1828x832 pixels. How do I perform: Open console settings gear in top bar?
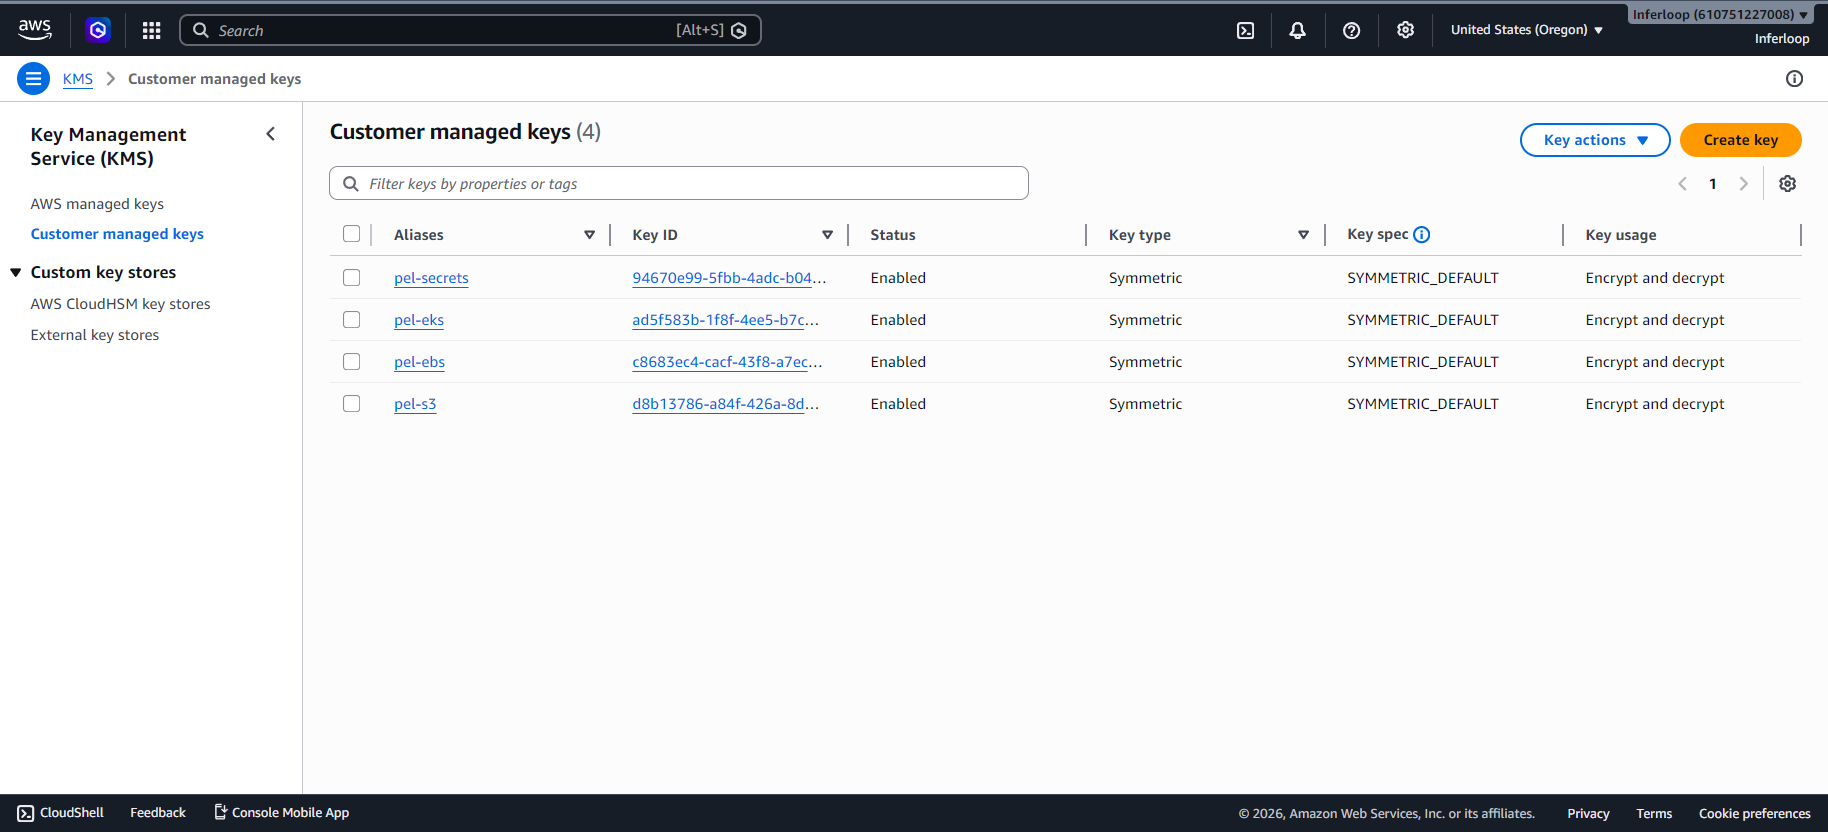pyautogui.click(x=1405, y=30)
